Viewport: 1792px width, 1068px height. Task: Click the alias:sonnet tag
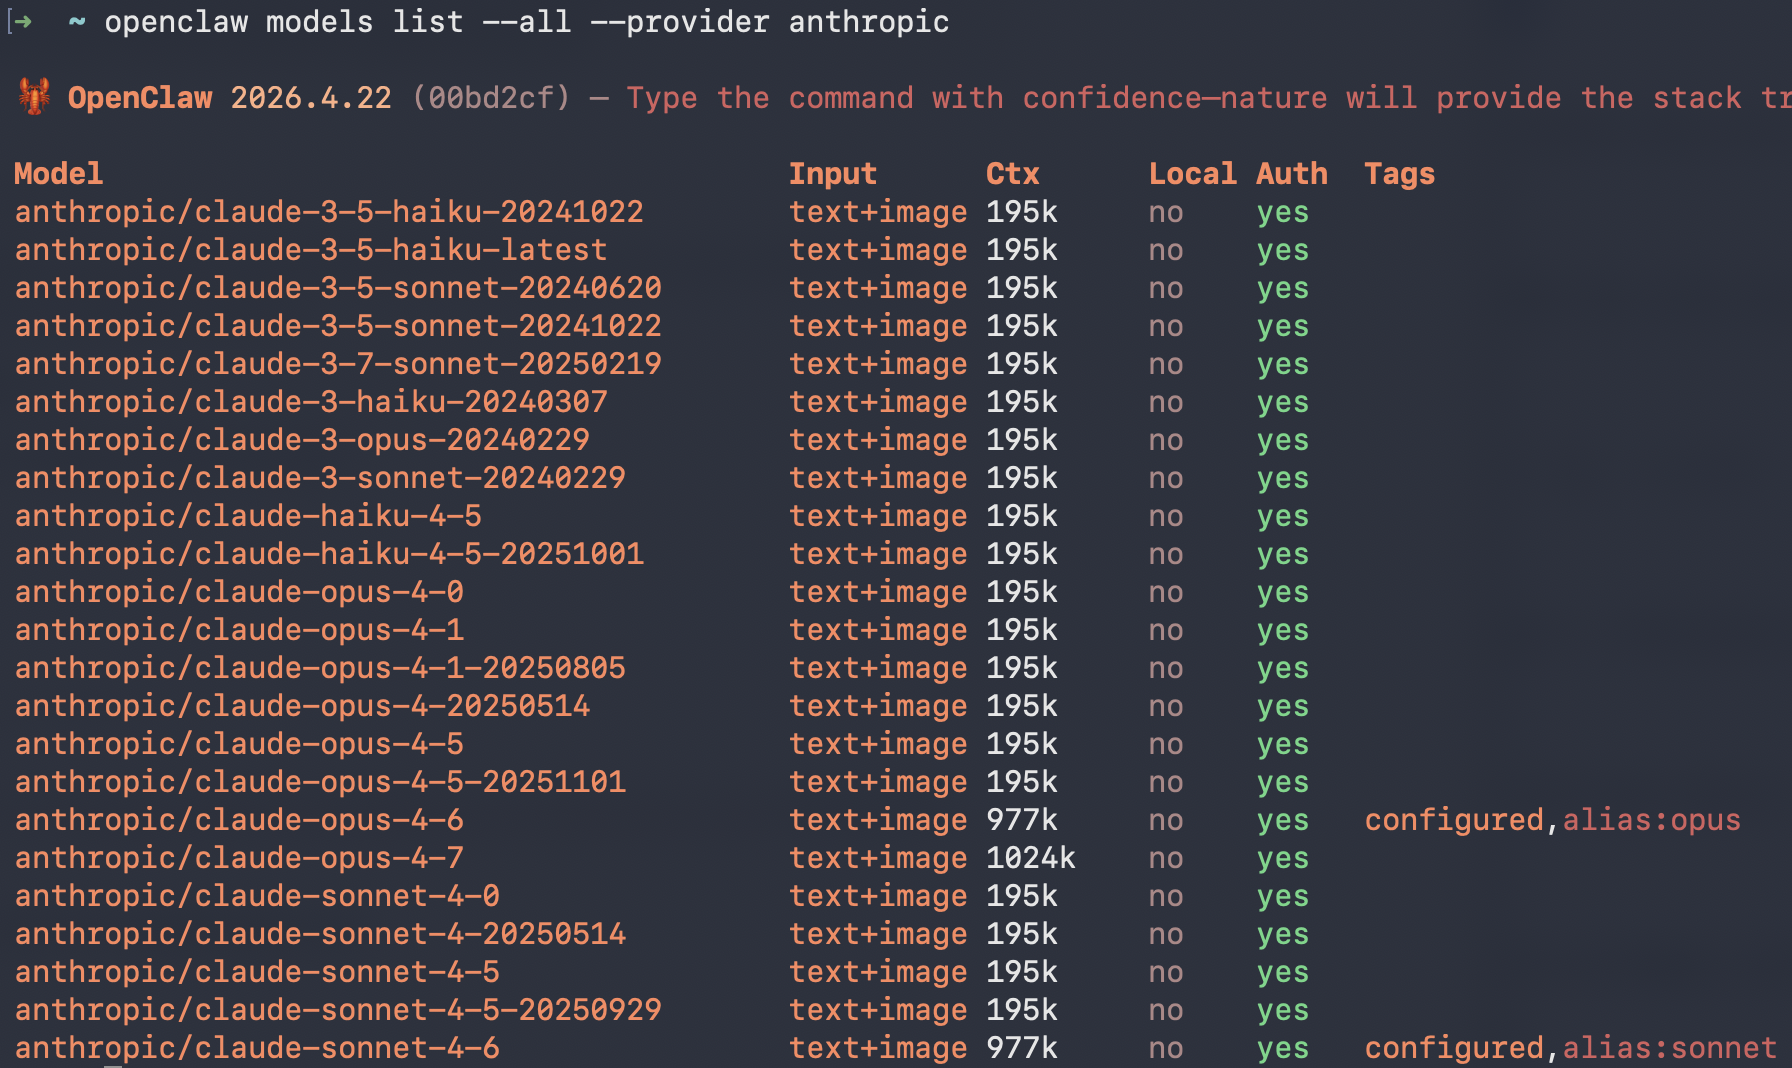coord(1669,1048)
